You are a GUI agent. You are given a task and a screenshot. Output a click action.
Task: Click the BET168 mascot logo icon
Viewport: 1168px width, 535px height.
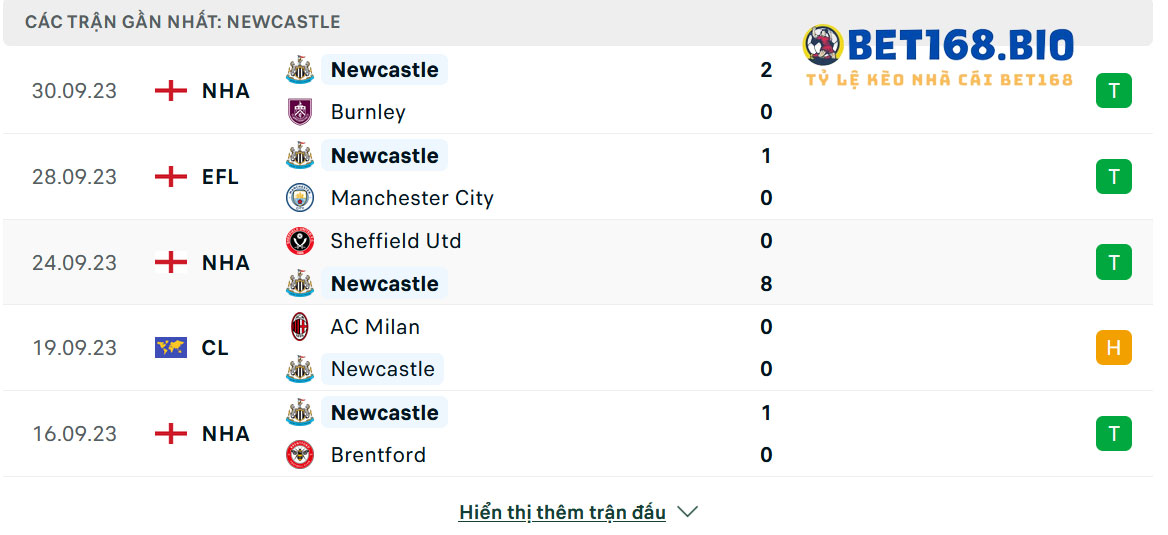point(823,45)
